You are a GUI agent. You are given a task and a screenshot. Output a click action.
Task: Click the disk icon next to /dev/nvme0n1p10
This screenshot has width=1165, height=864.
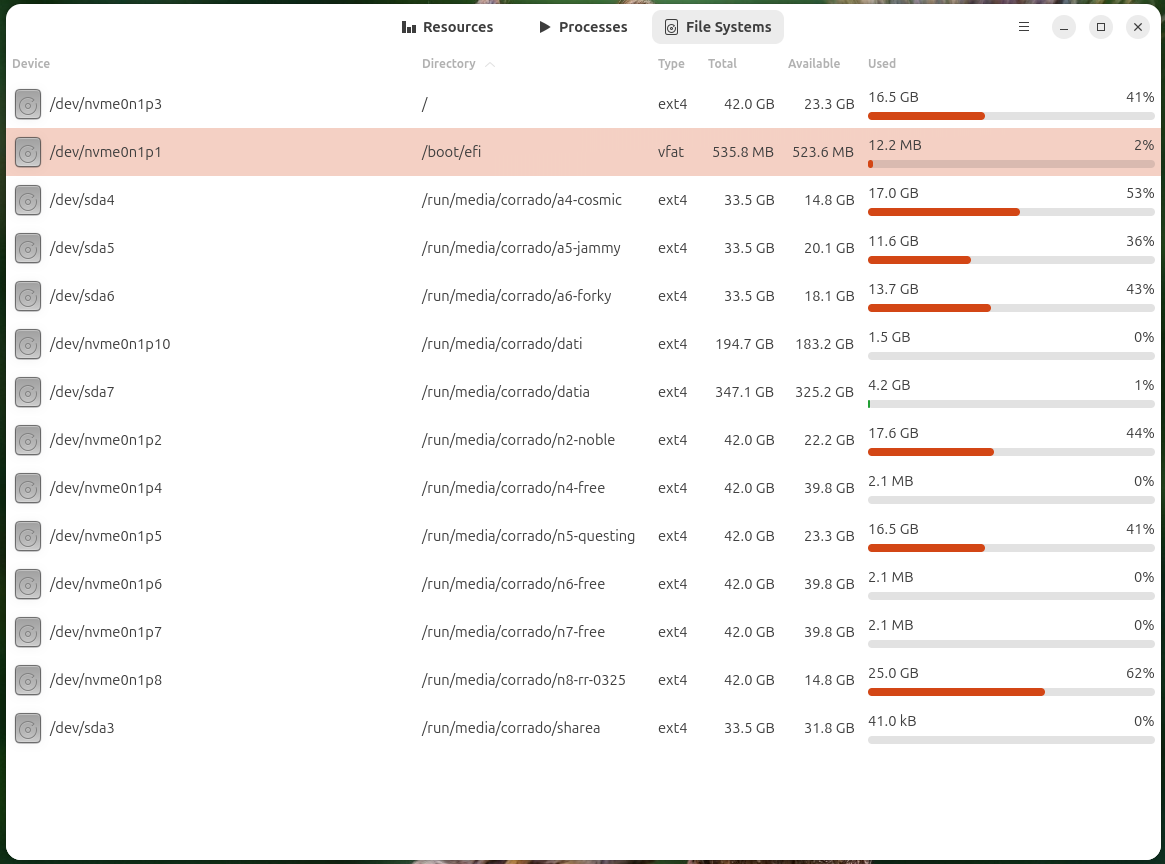(28, 344)
